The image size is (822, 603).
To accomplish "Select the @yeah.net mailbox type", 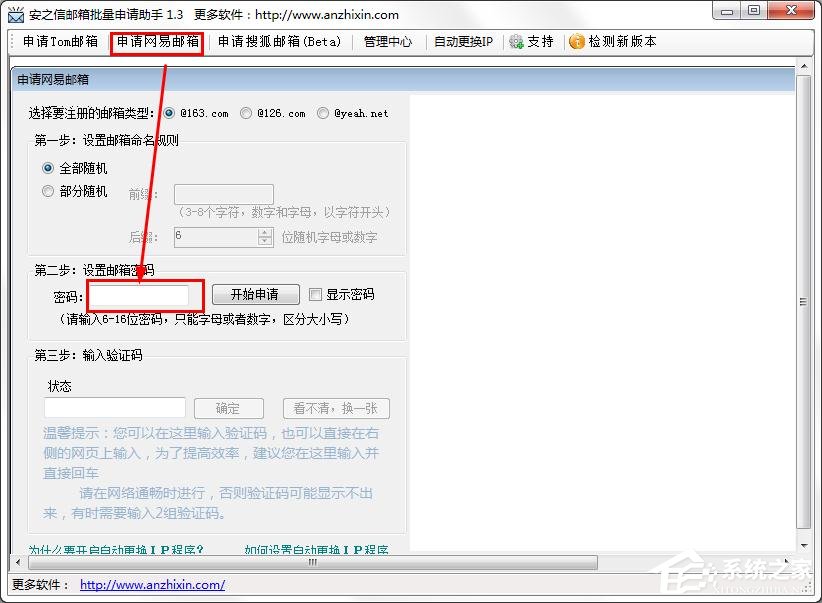I will pos(323,113).
